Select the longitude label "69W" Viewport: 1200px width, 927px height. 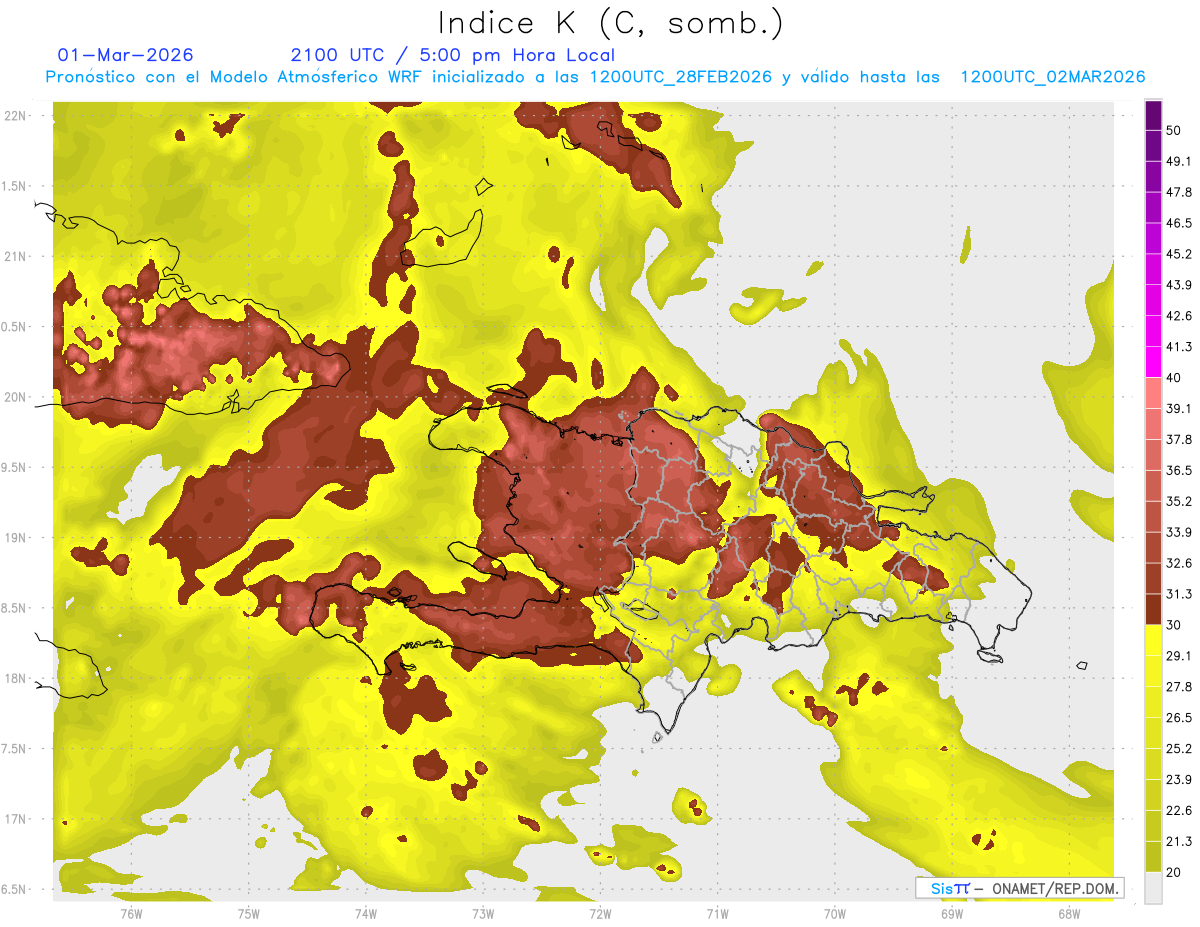click(x=952, y=913)
